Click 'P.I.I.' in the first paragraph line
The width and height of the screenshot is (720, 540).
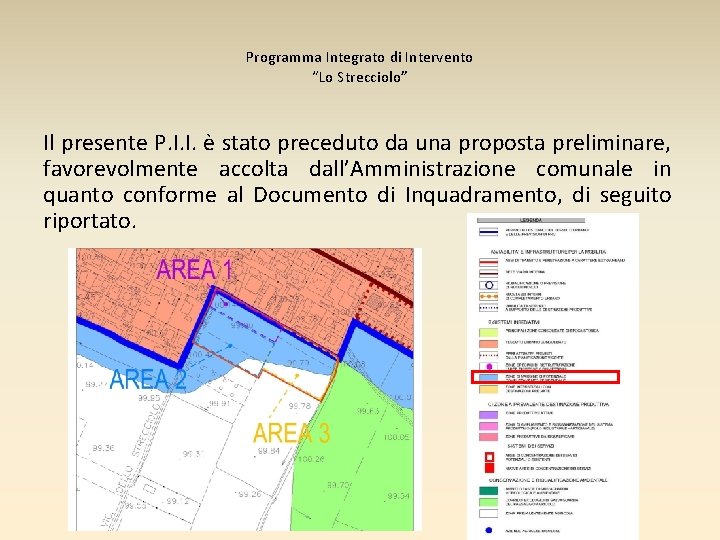pos(175,143)
